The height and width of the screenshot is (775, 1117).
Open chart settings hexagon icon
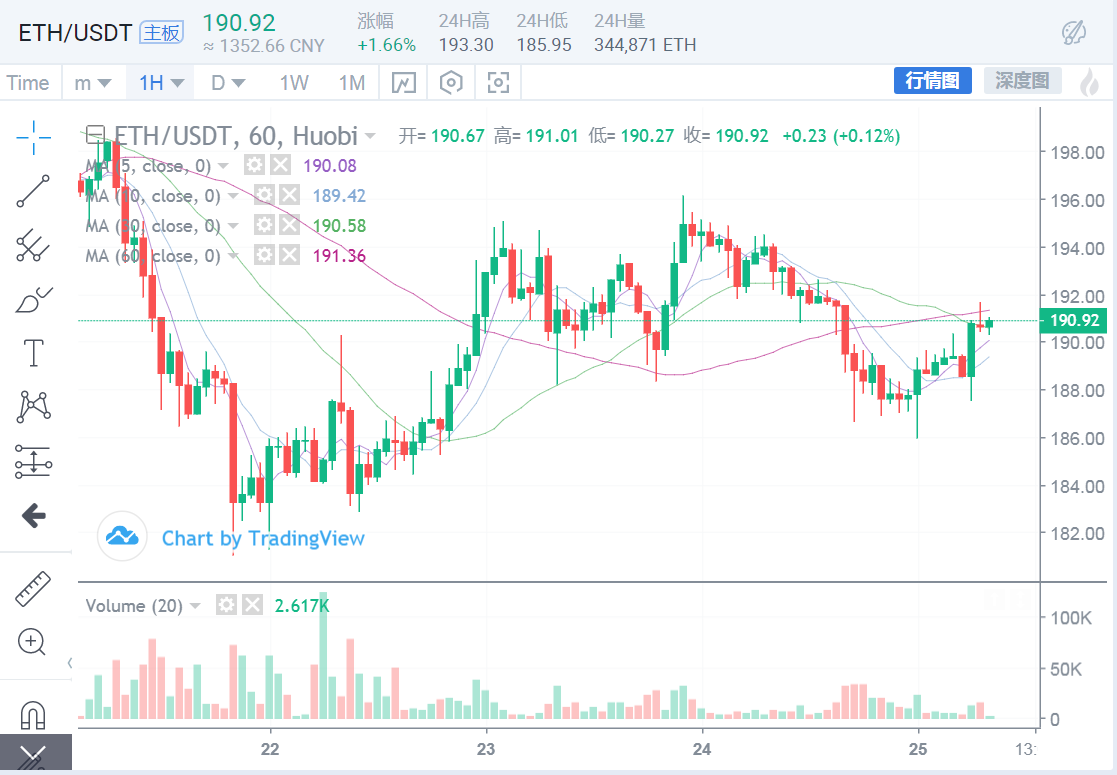(x=451, y=83)
